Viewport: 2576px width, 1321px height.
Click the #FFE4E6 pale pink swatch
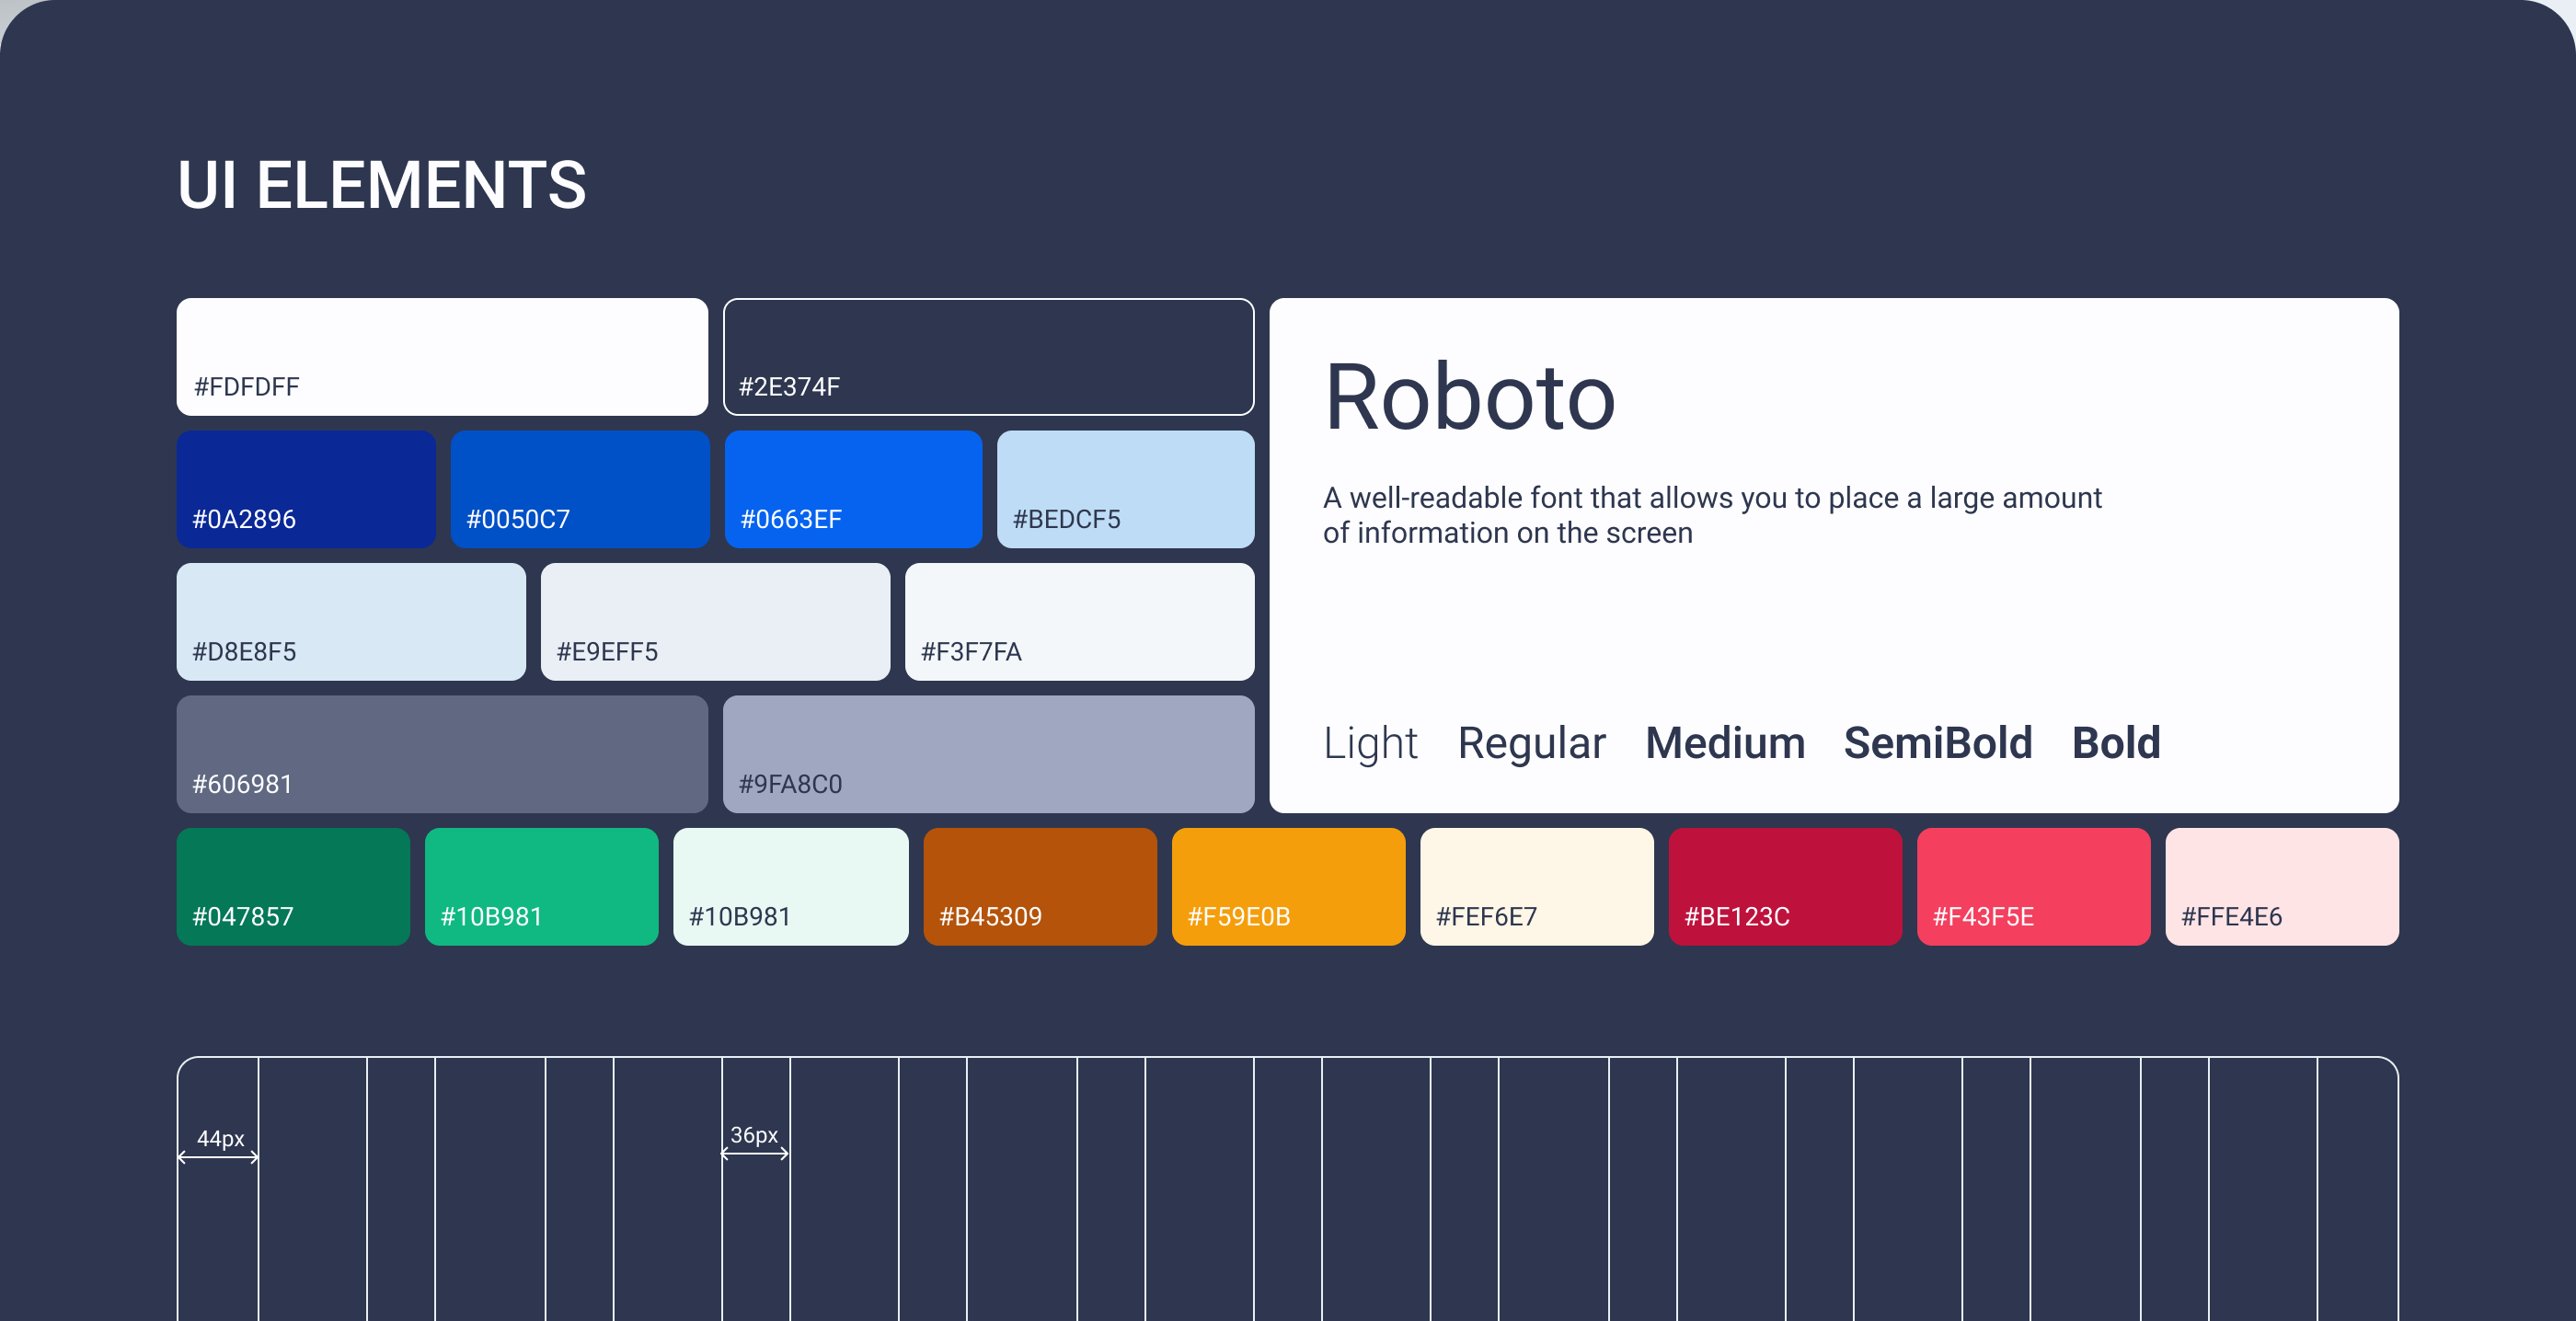[2281, 886]
